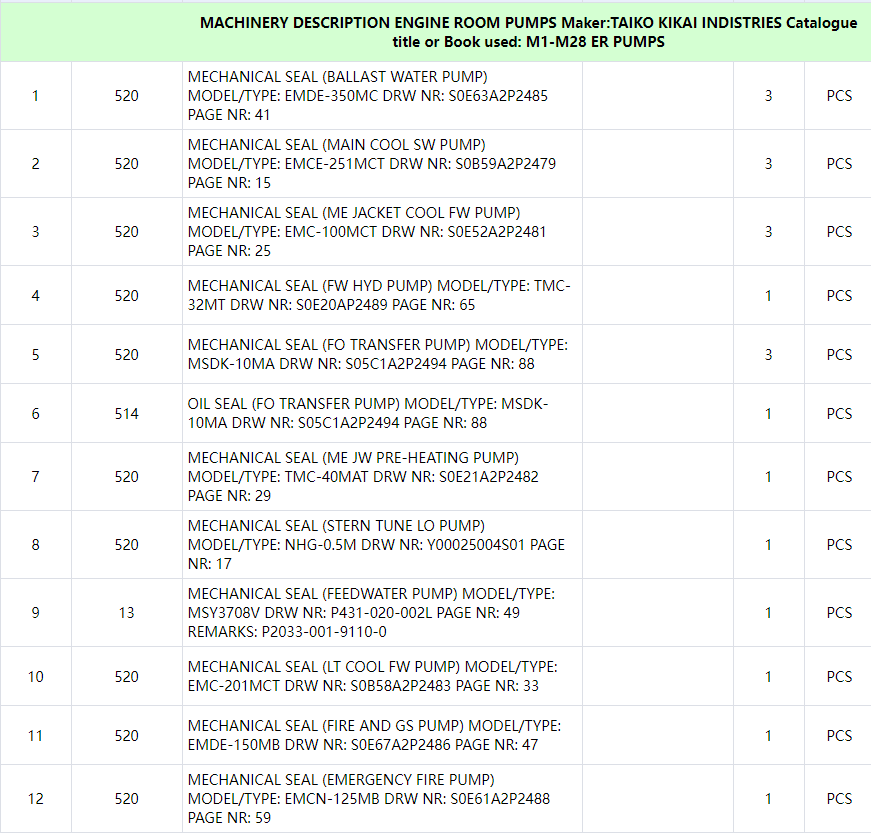
Task: Click the LT Cool FW Pump seal description
Action: 372,677
